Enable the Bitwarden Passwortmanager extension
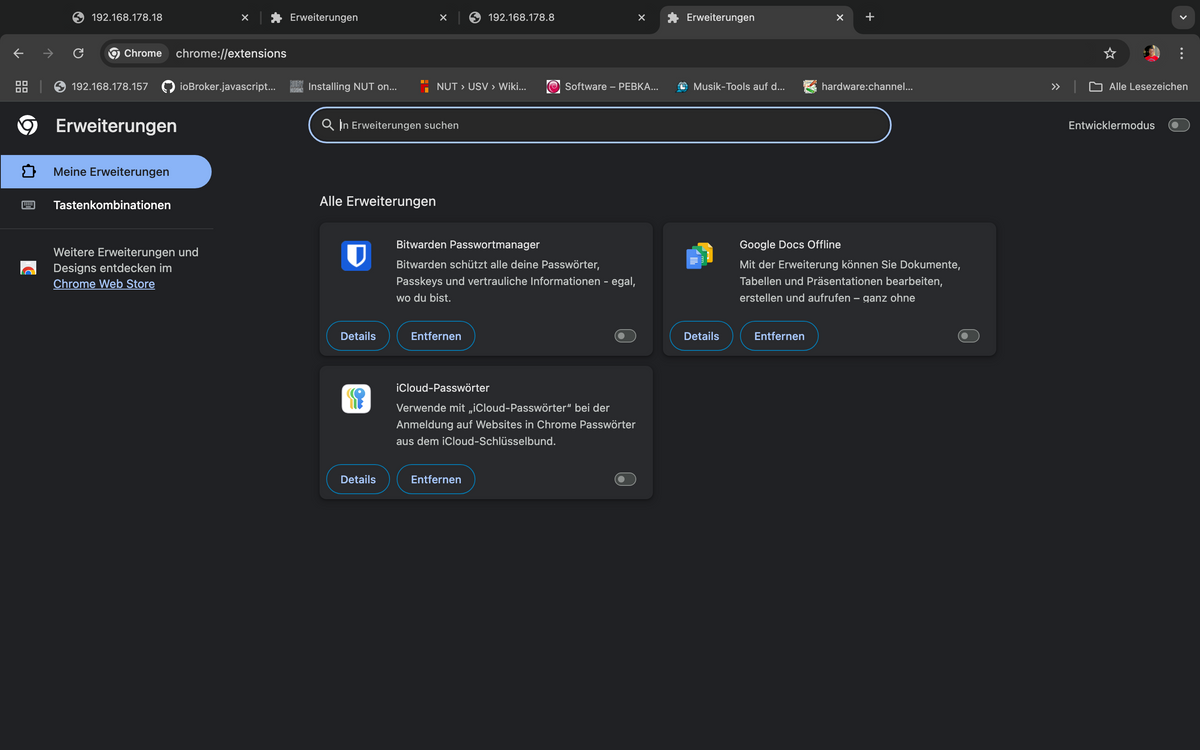Screen dimensions: 1200x750 tap(625, 336)
